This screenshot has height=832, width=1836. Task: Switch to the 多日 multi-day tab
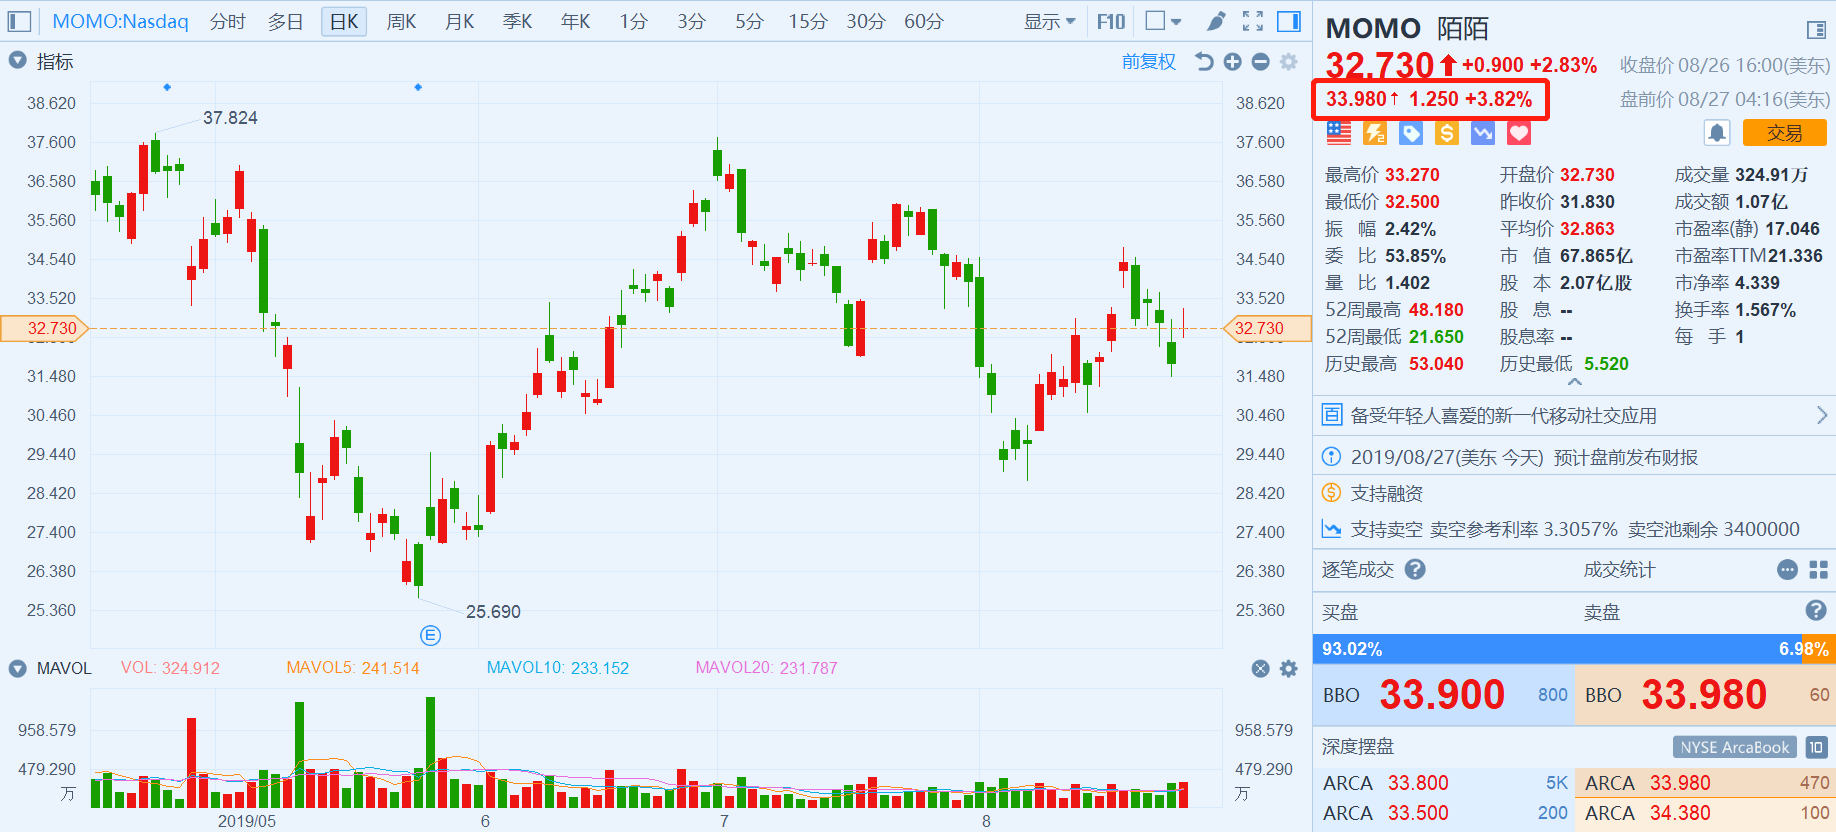pyautogui.click(x=286, y=21)
